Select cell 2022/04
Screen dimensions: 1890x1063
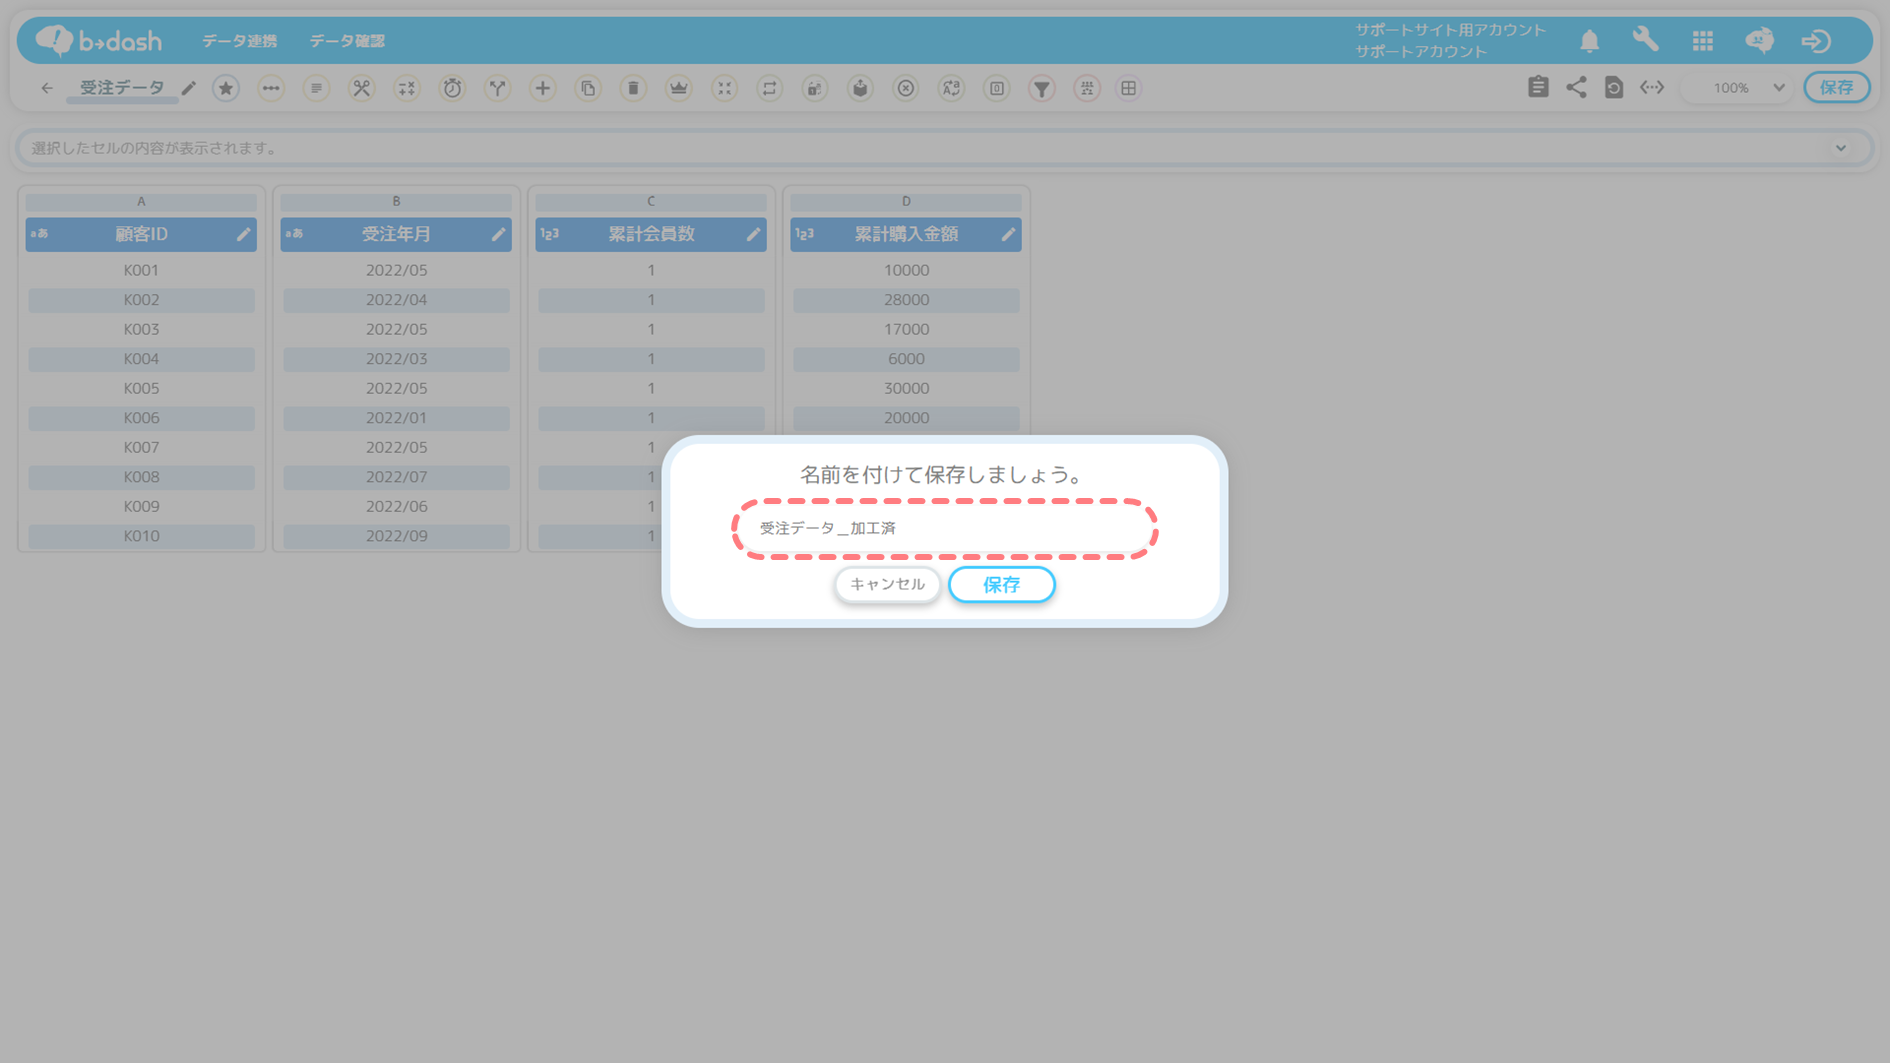coord(396,300)
